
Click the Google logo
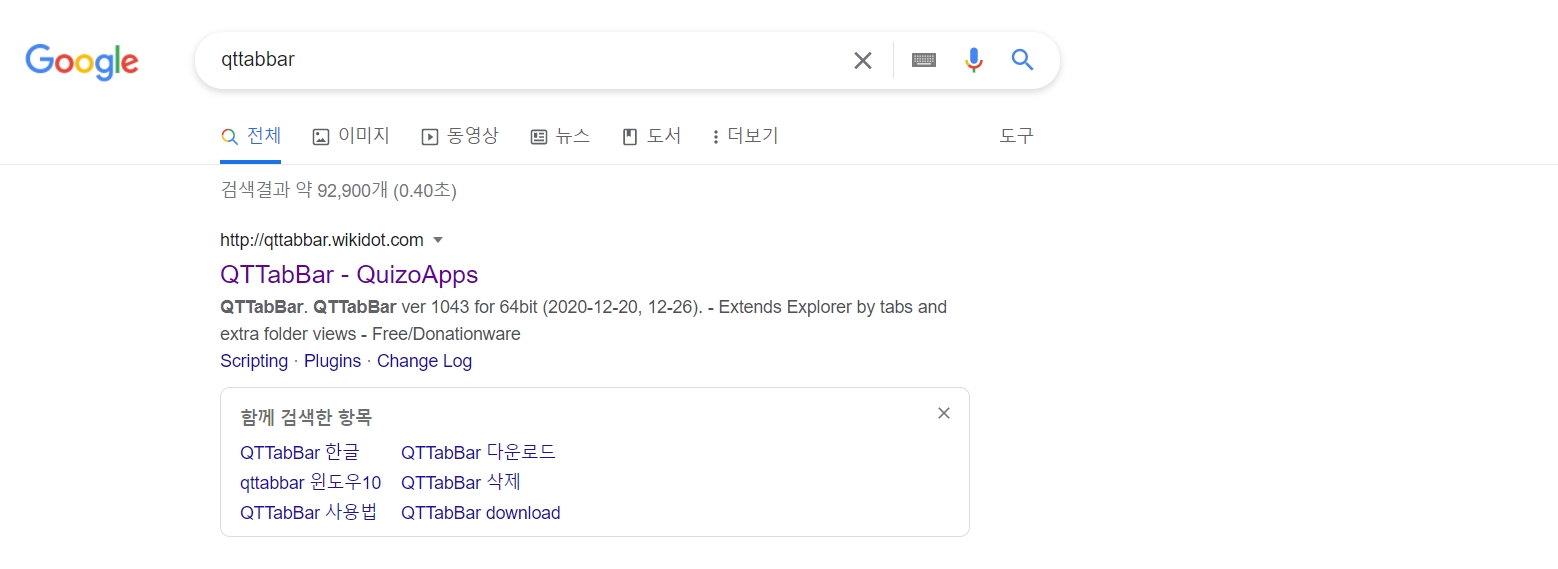pyautogui.click(x=82, y=61)
